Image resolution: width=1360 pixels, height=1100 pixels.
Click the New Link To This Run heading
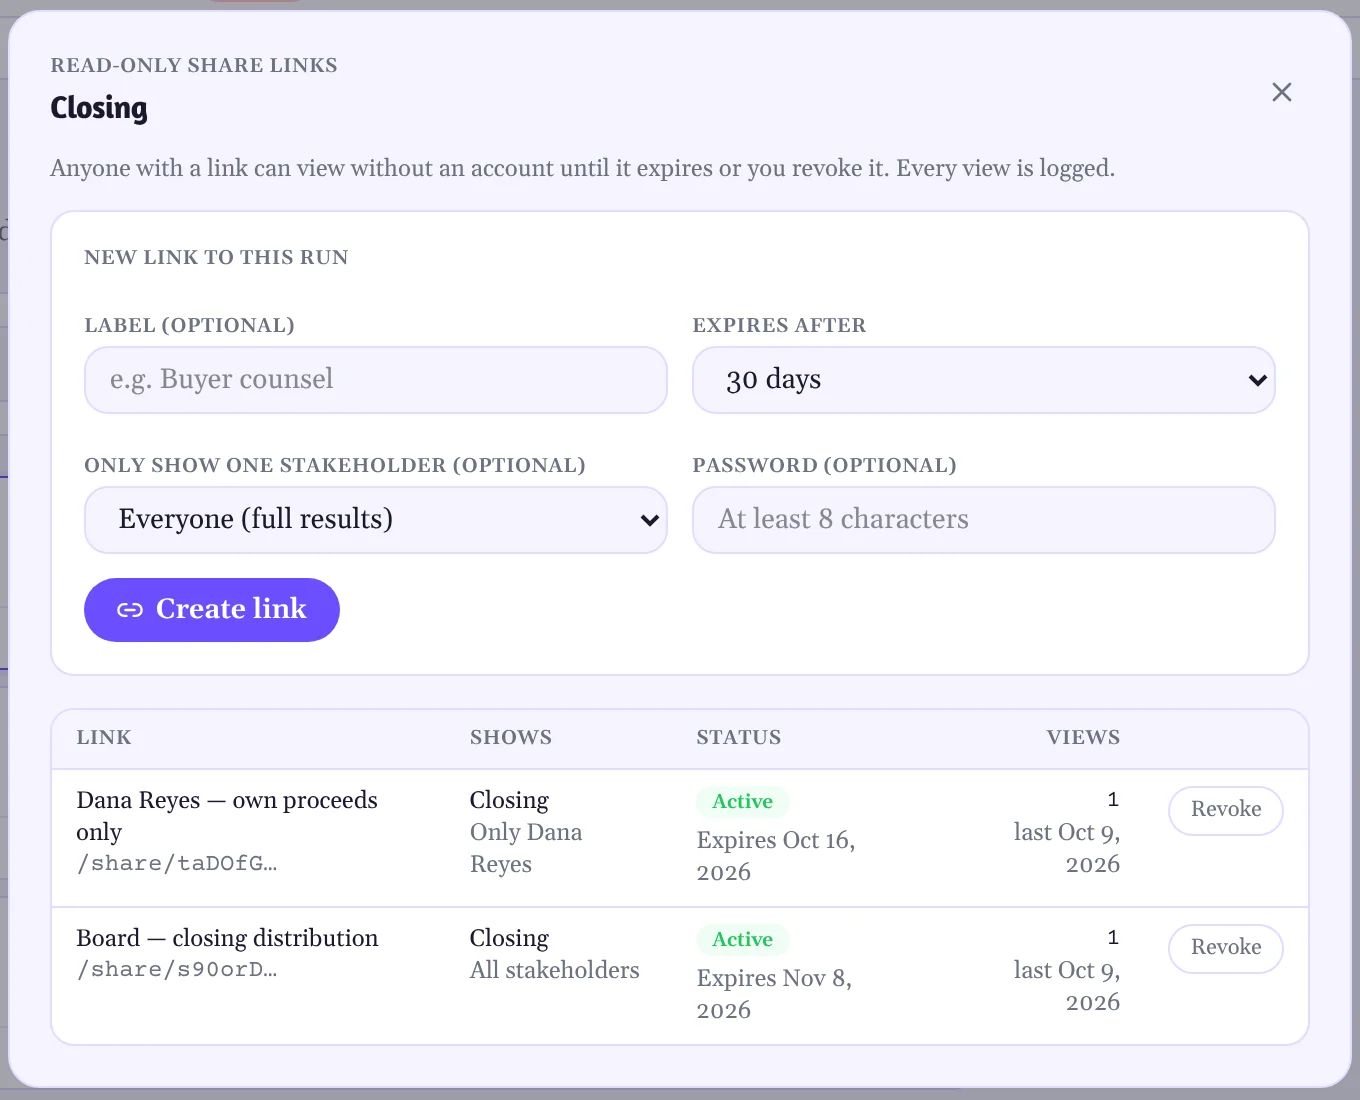pos(216,258)
